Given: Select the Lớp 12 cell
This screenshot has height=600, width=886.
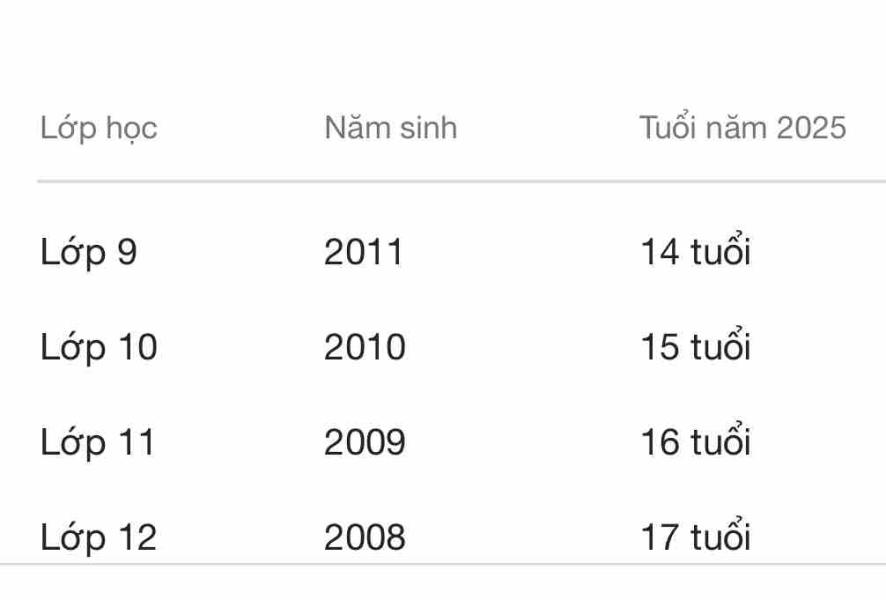Looking at the screenshot, I should click(x=99, y=537).
